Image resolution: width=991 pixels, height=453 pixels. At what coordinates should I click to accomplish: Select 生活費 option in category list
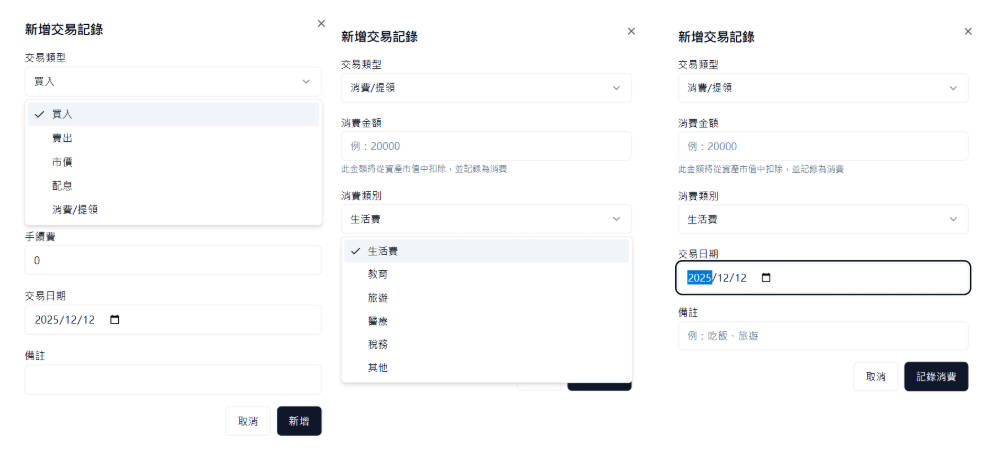tap(486, 251)
